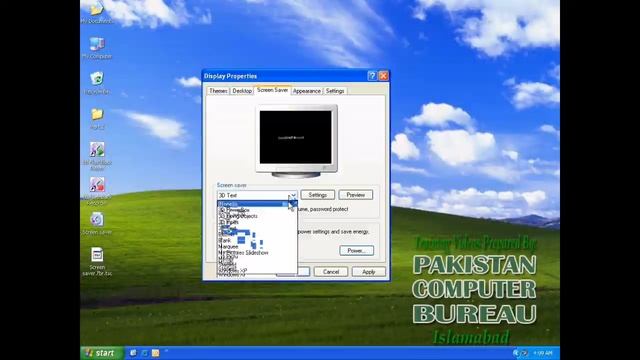Select the Screen saver.fbr file icon
This screenshot has height=360, width=640.
pyautogui.click(x=97, y=262)
